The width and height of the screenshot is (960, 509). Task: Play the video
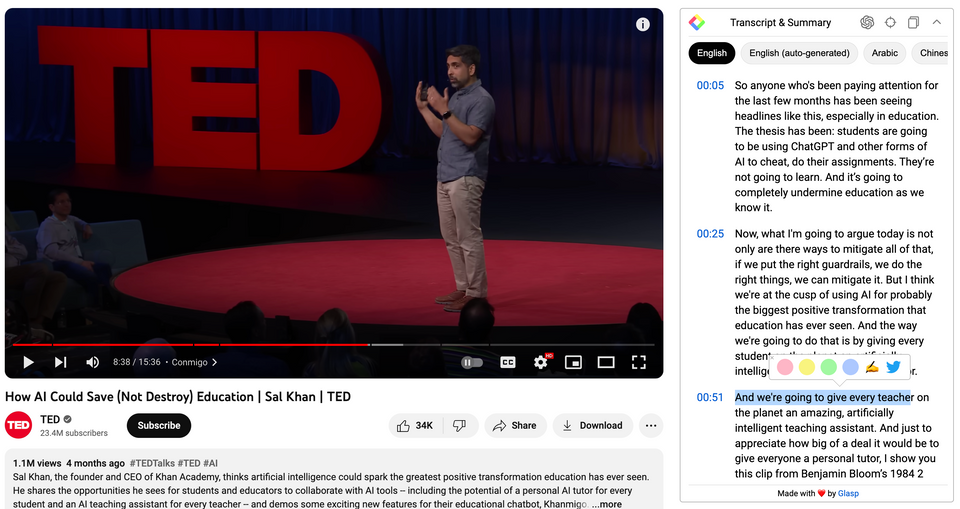[x=28, y=362]
